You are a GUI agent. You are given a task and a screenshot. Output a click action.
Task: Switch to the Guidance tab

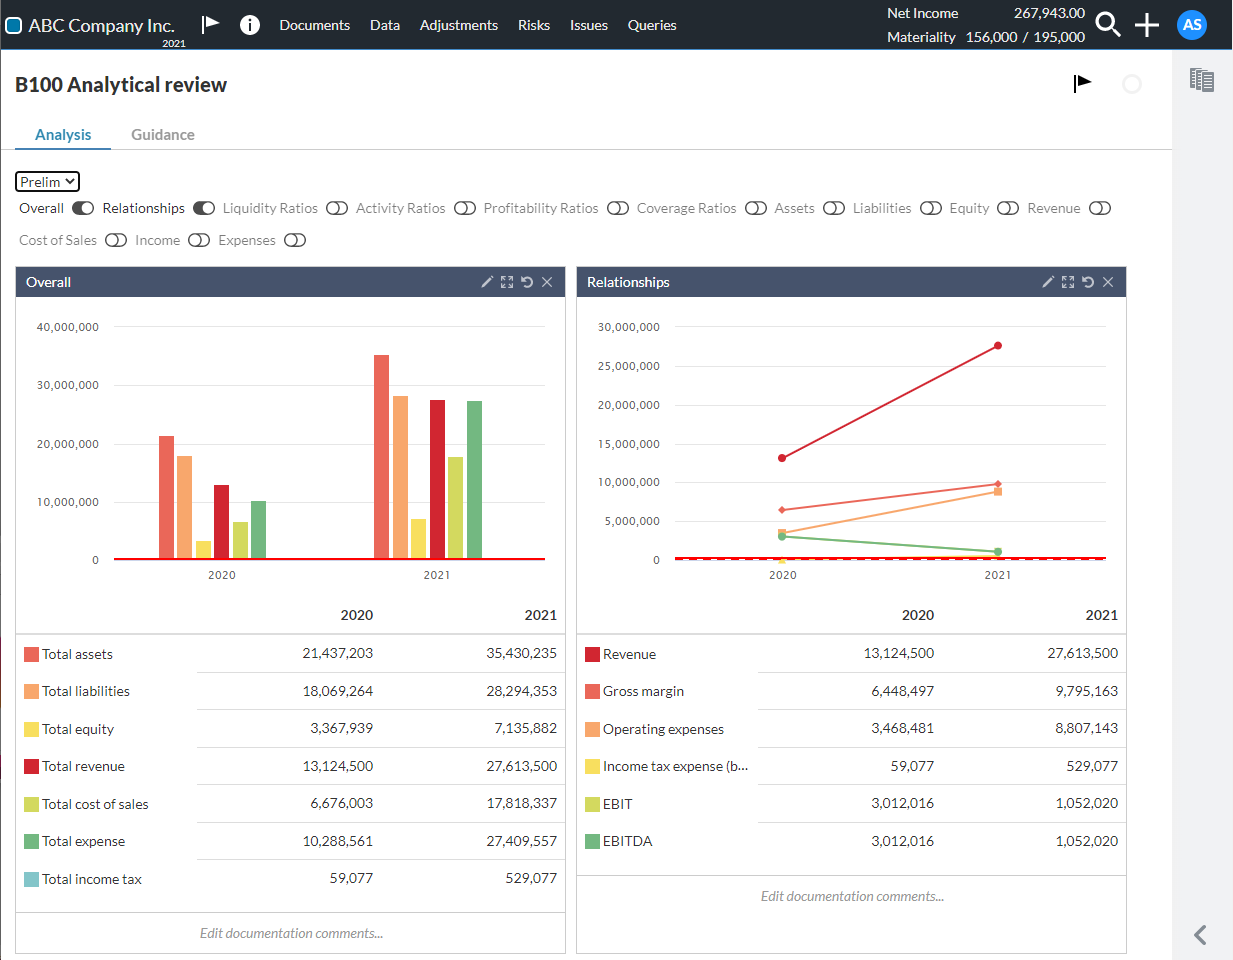coord(163,135)
